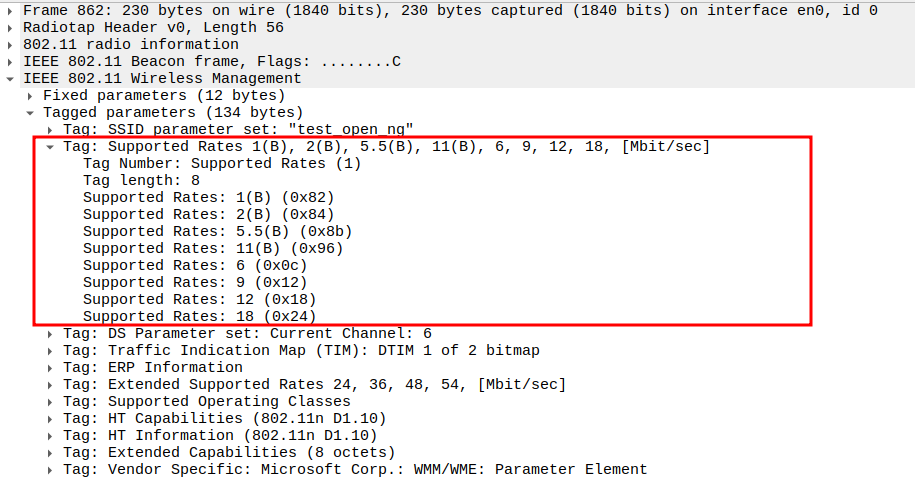Viewport: 915px width, 485px height.
Task: Expand 802.11 radio information
Action: click(10, 45)
